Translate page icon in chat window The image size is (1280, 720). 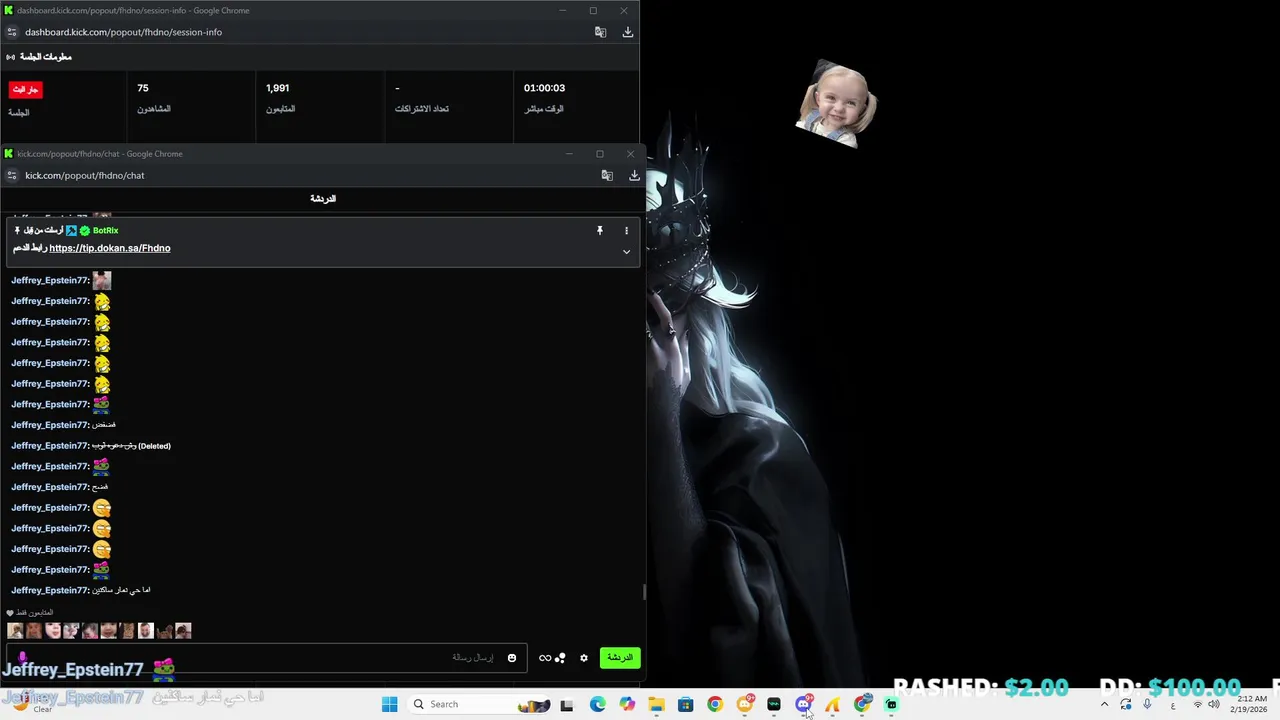607,175
